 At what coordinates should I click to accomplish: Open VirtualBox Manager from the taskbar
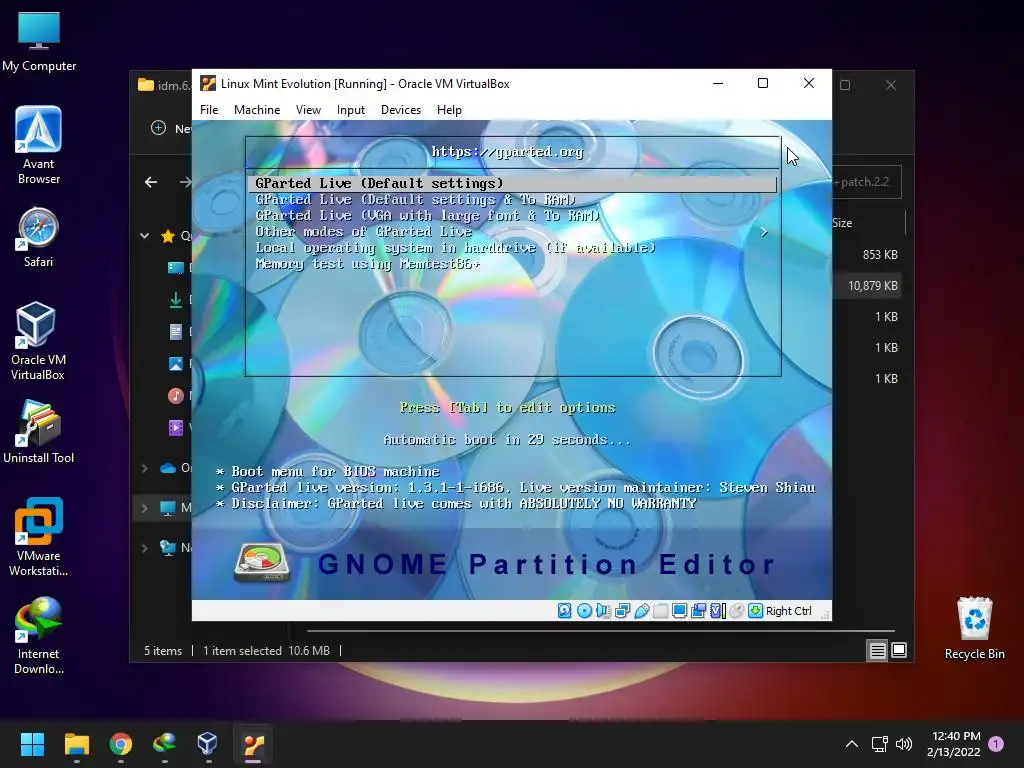tap(208, 744)
